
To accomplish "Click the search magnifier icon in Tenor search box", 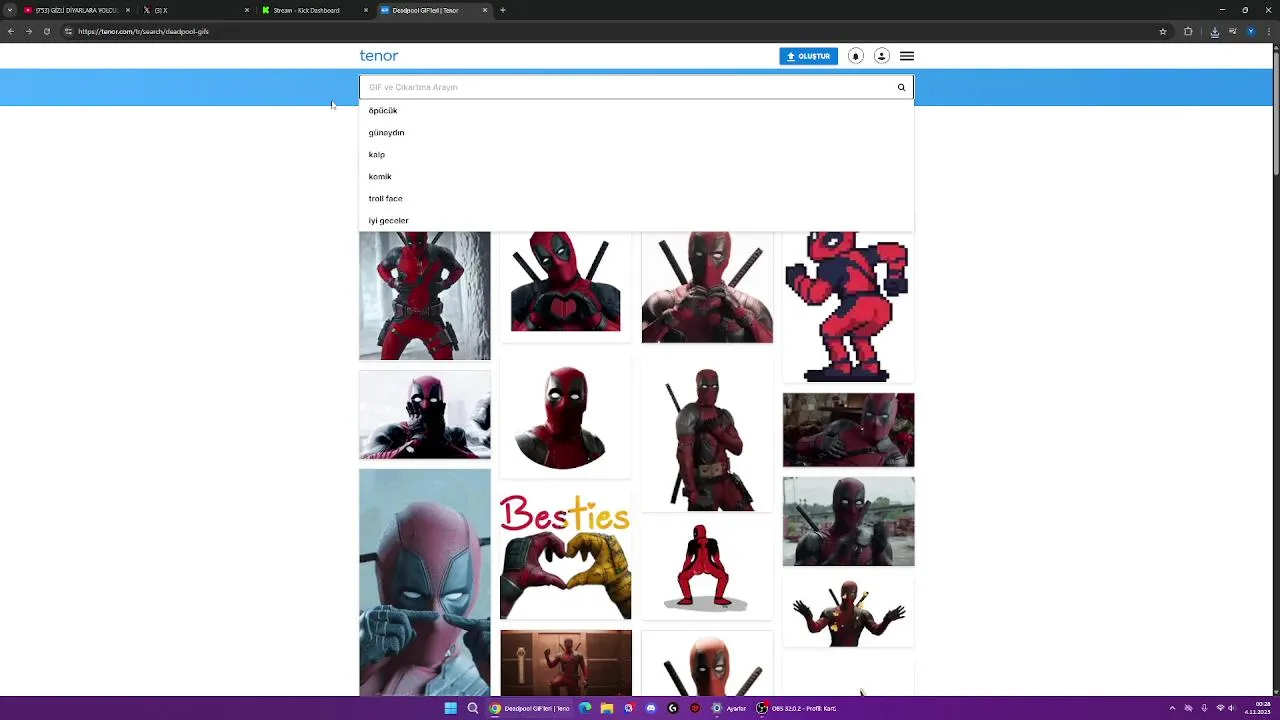I will 901,87.
